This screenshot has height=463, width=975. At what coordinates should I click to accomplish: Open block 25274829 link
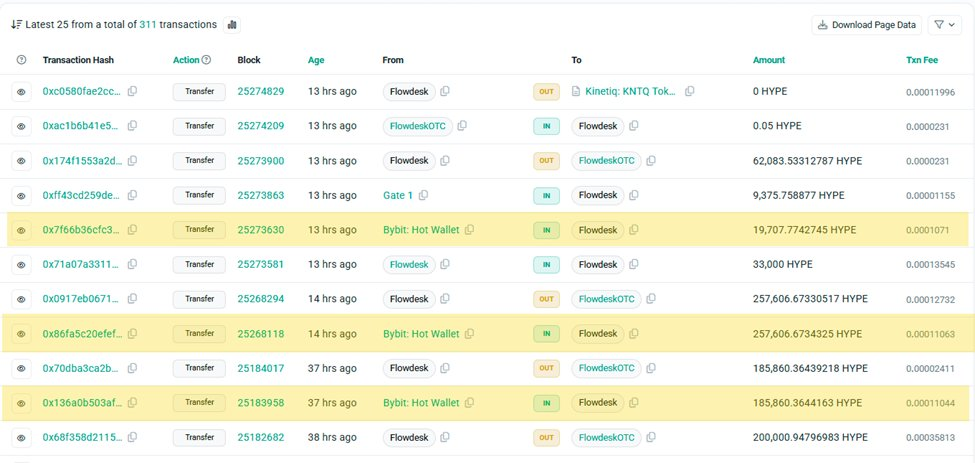click(x=260, y=91)
